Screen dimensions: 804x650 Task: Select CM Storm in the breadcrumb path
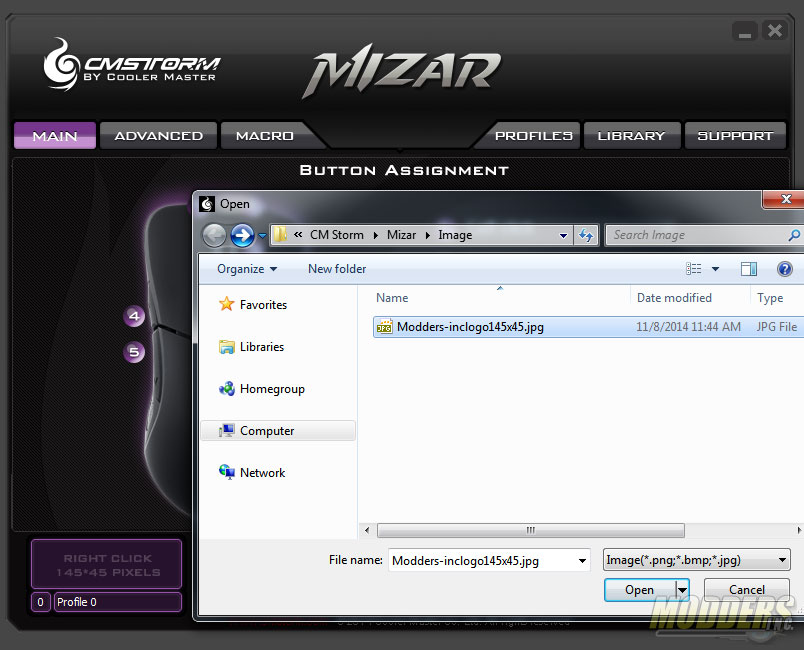(336, 235)
